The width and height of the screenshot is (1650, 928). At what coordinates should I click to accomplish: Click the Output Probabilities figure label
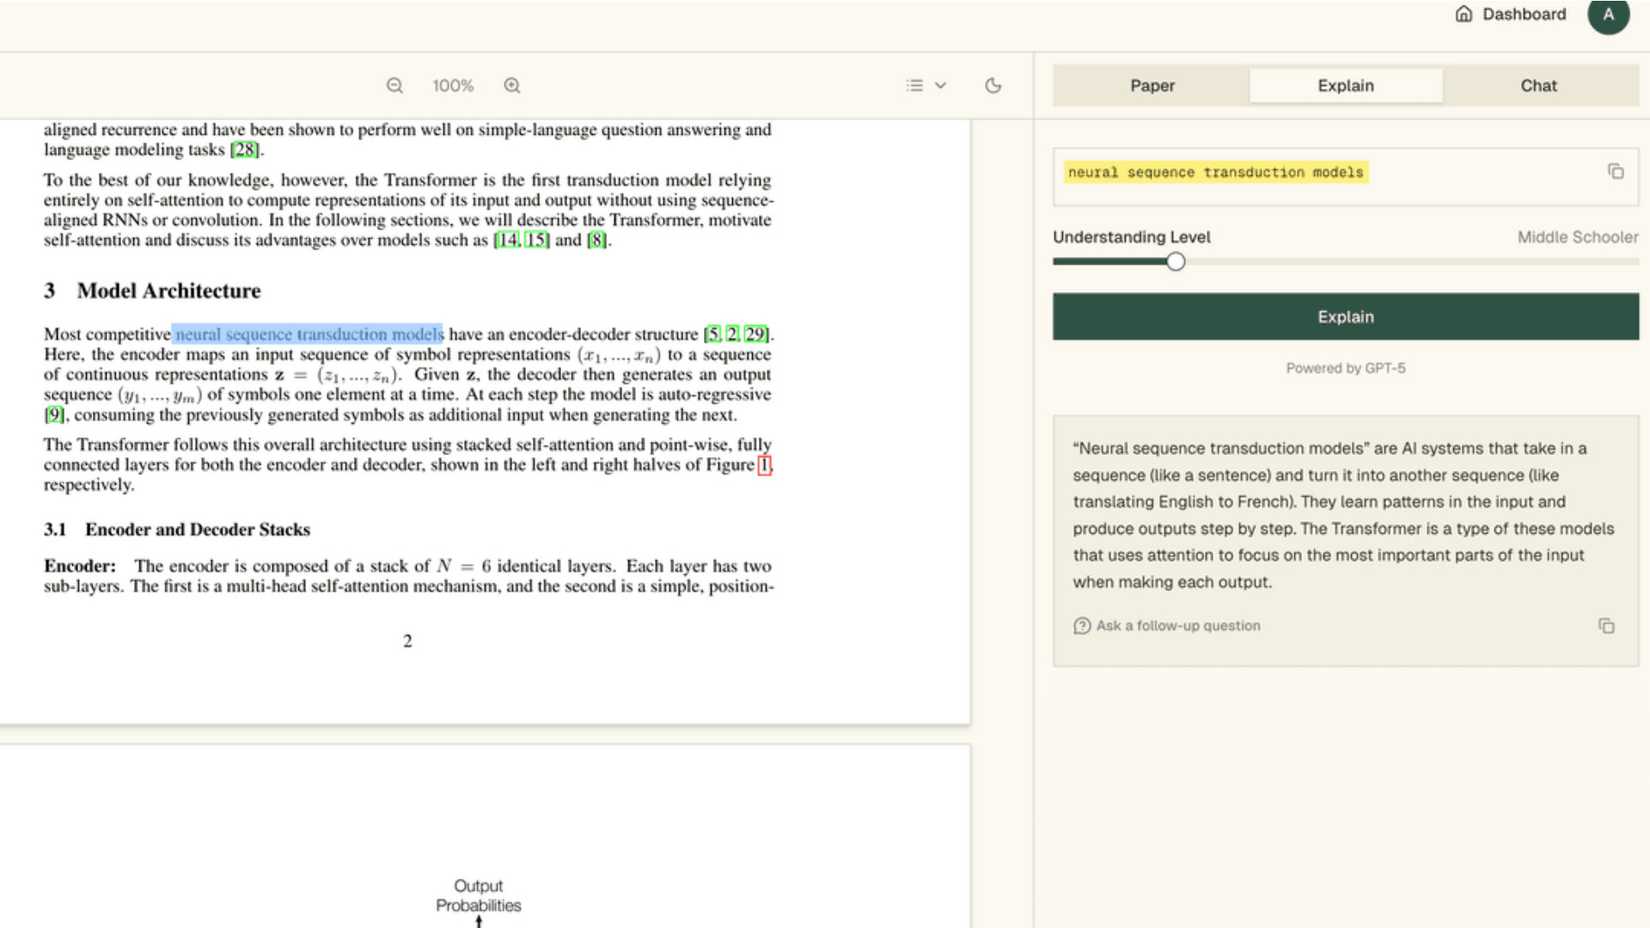click(478, 896)
